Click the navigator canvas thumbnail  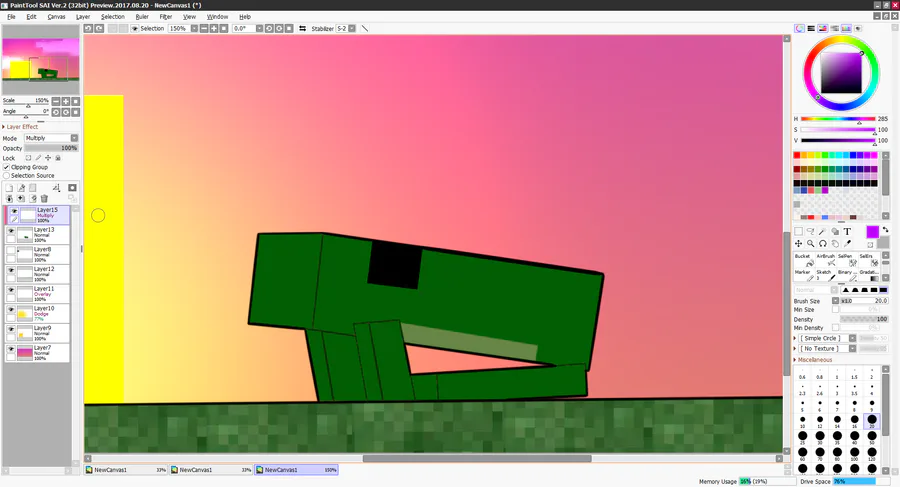pyautogui.click(x=41, y=59)
